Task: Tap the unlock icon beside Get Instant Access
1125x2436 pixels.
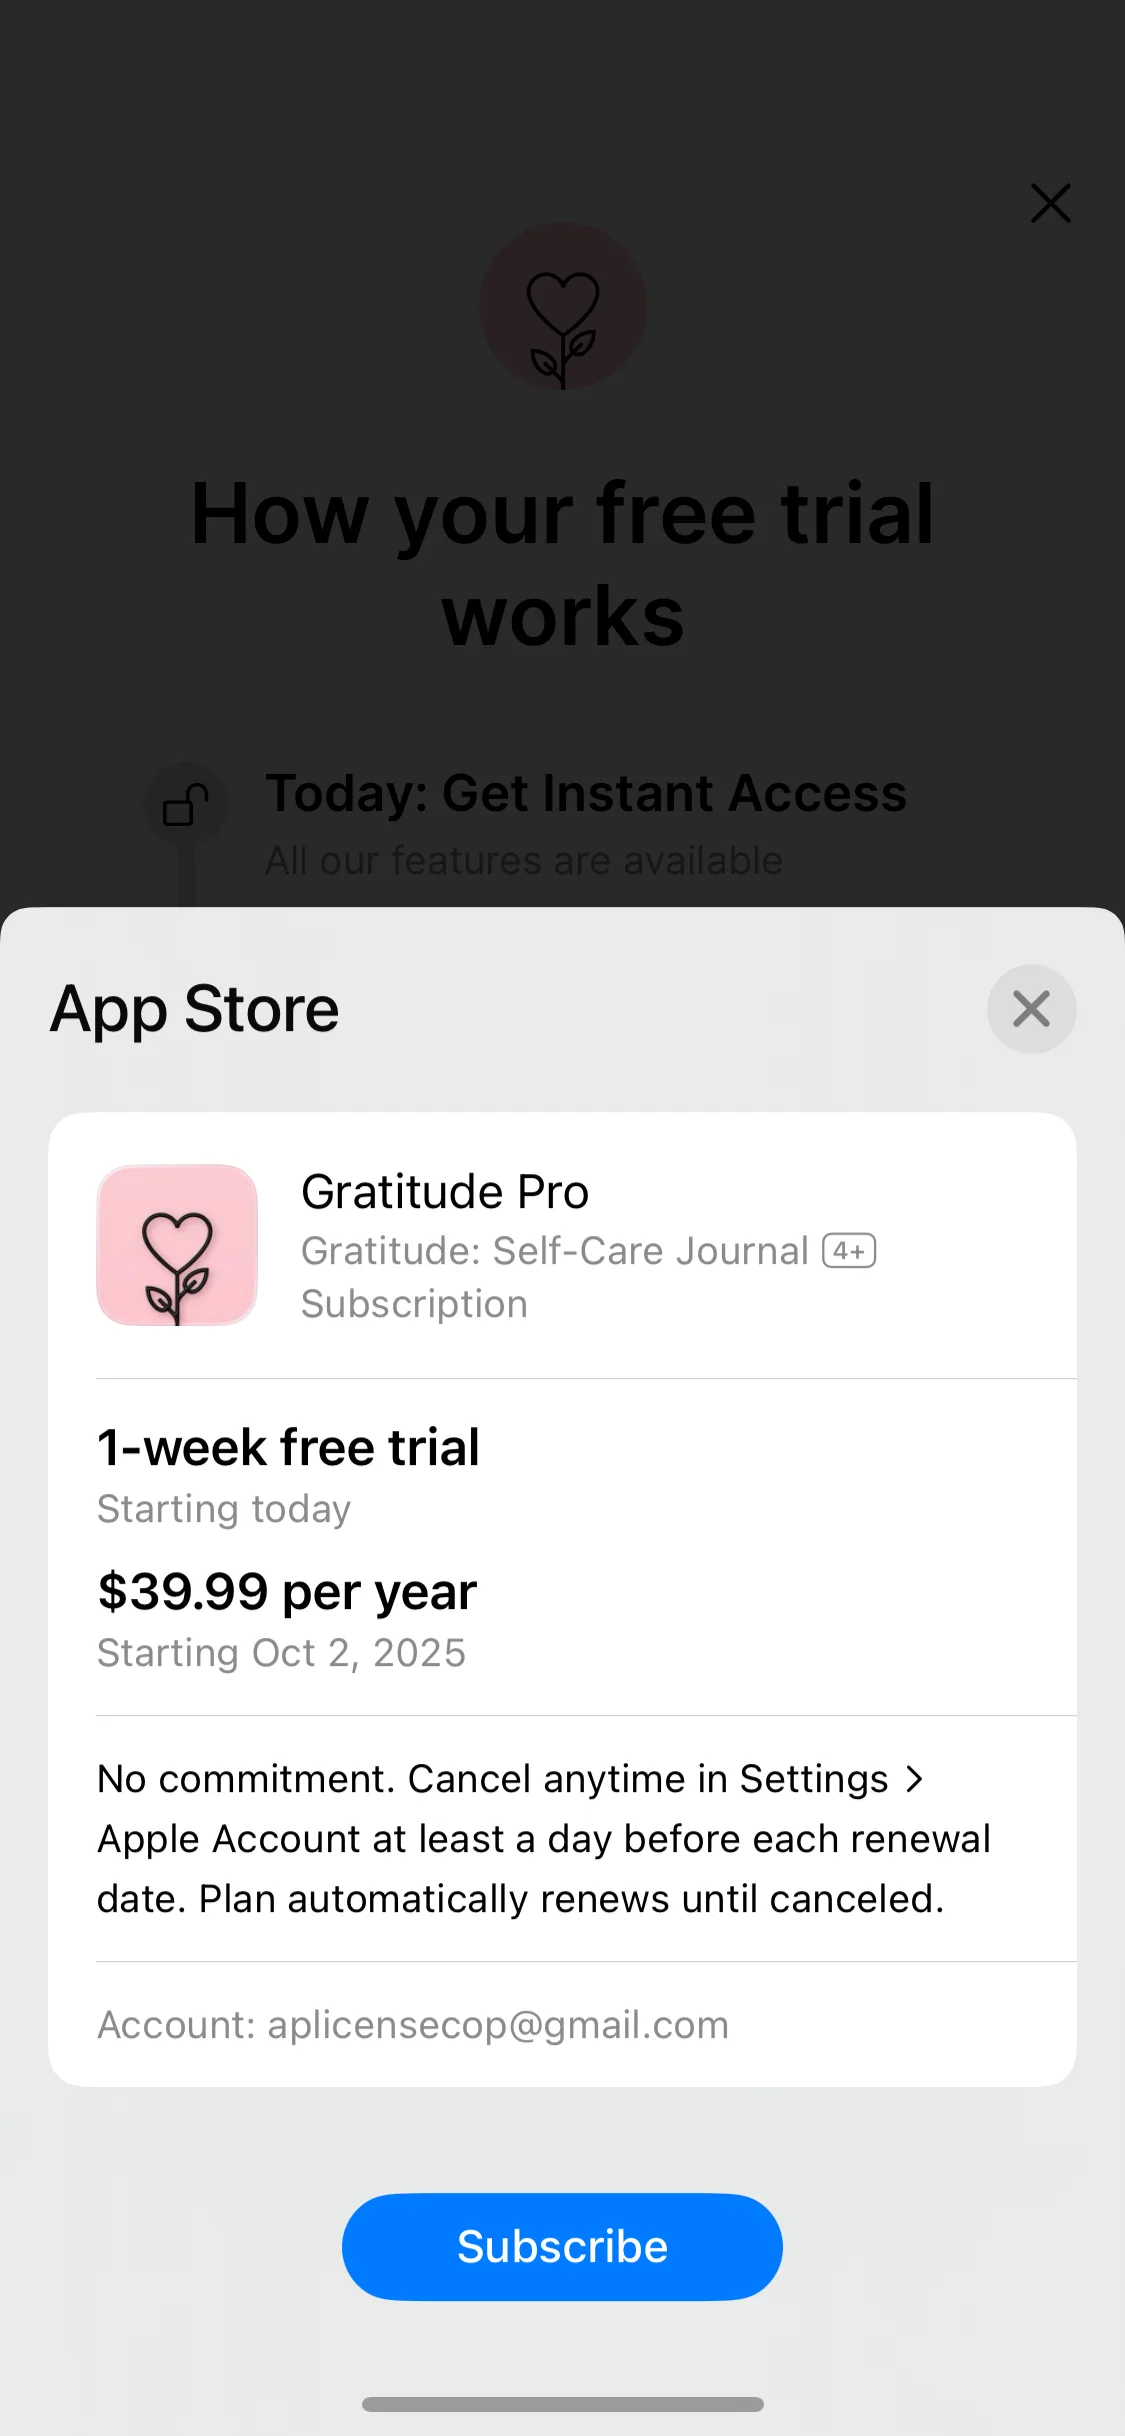Action: [x=185, y=804]
